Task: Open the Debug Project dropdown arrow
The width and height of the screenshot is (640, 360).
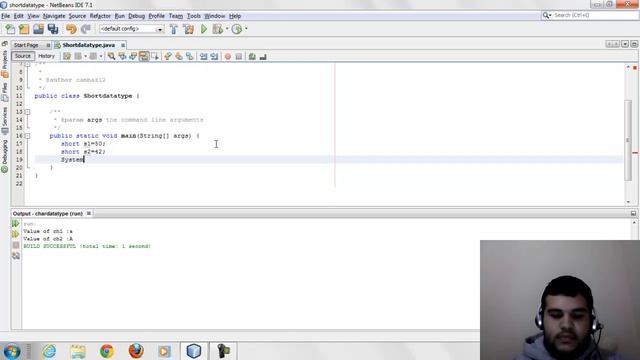Action: click(227, 29)
